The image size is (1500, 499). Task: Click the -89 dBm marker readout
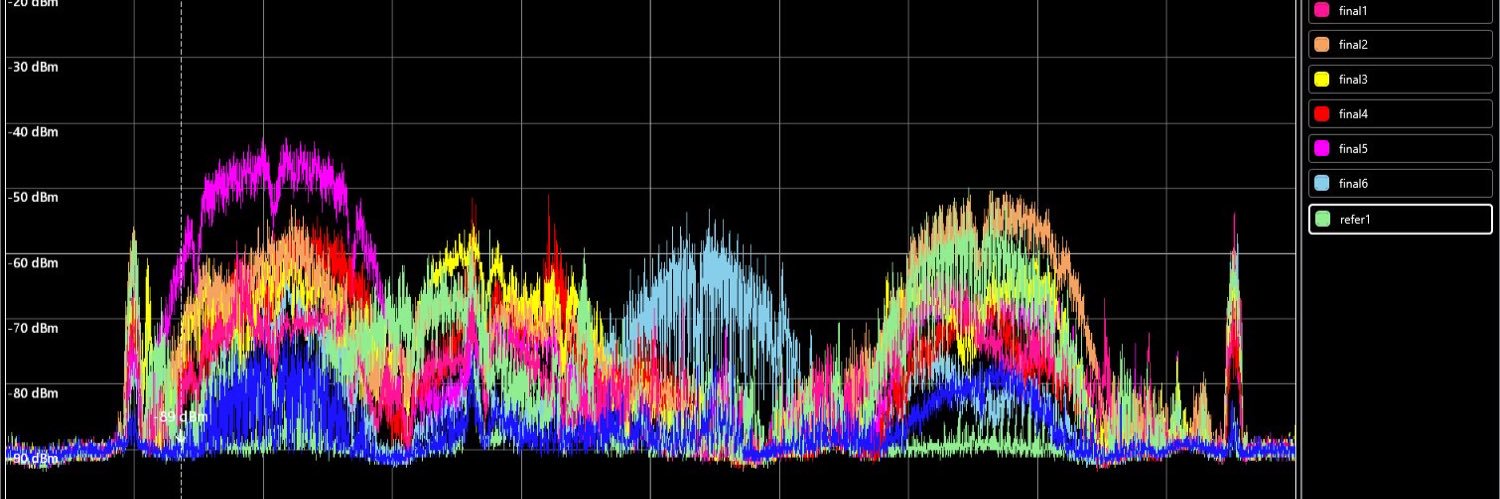pos(182,417)
